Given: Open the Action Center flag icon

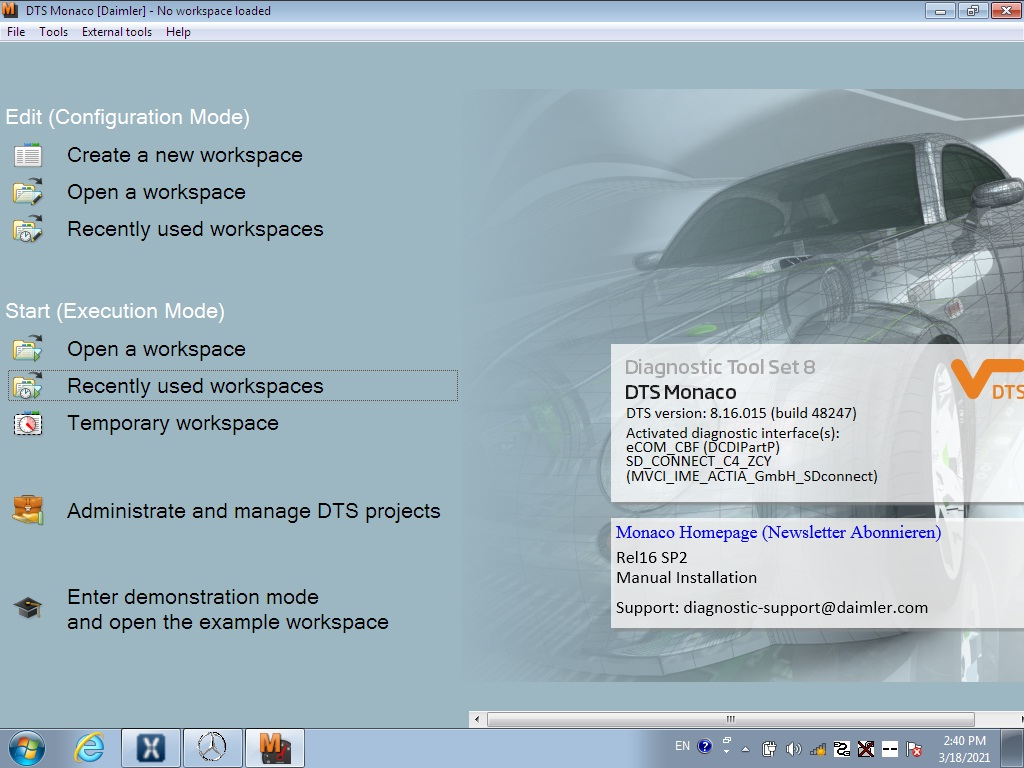Looking at the screenshot, I should 914,749.
